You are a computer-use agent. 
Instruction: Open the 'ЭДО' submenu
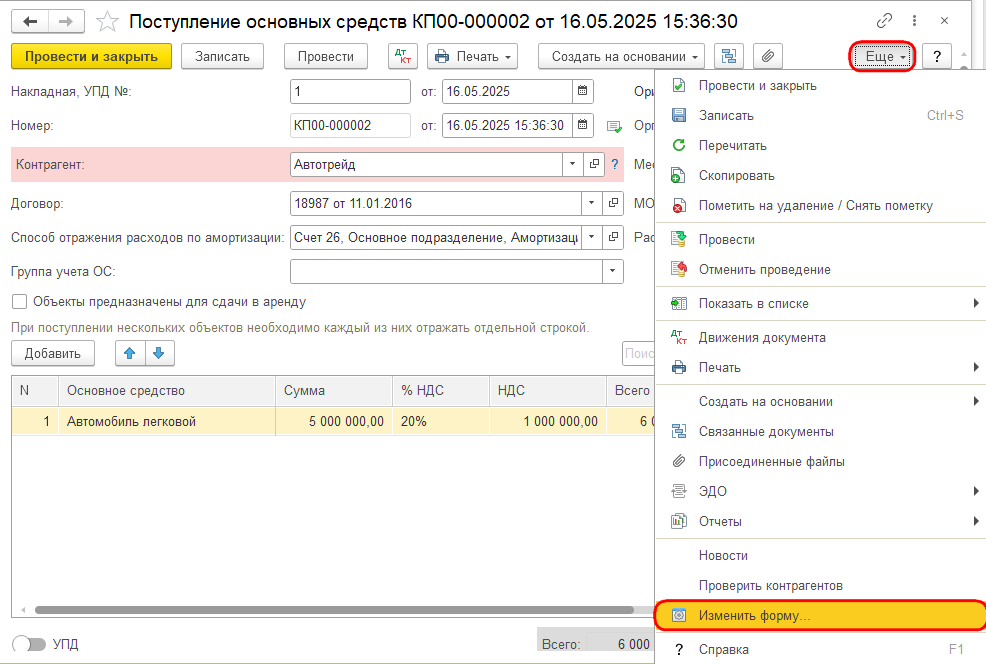(820, 491)
